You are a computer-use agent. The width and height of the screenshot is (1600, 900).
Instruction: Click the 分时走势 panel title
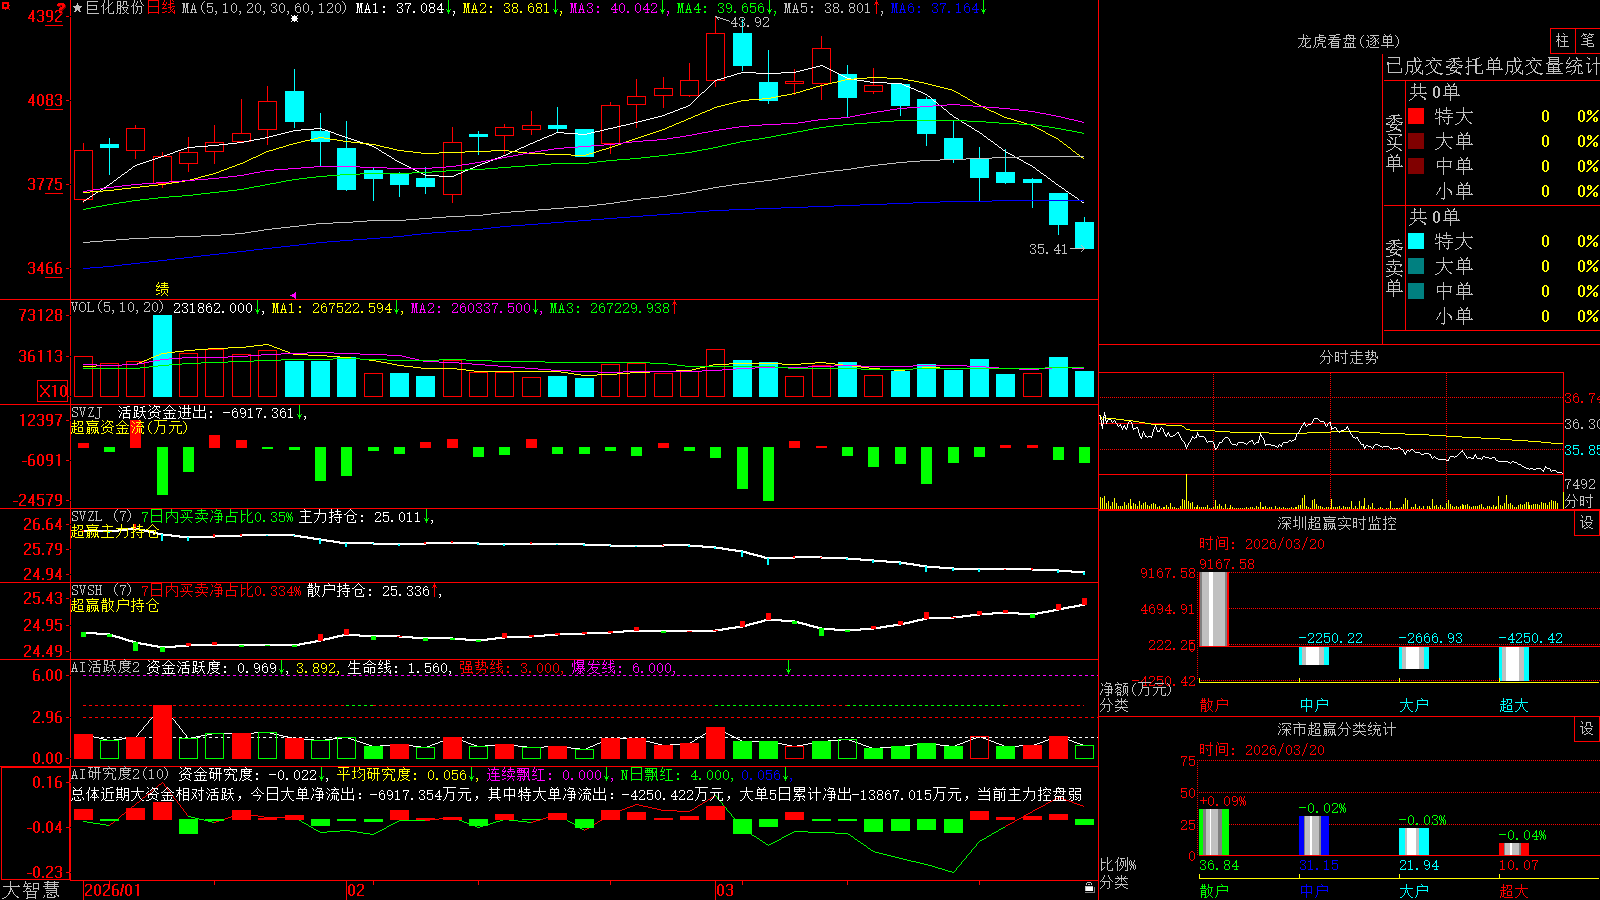point(1348,357)
